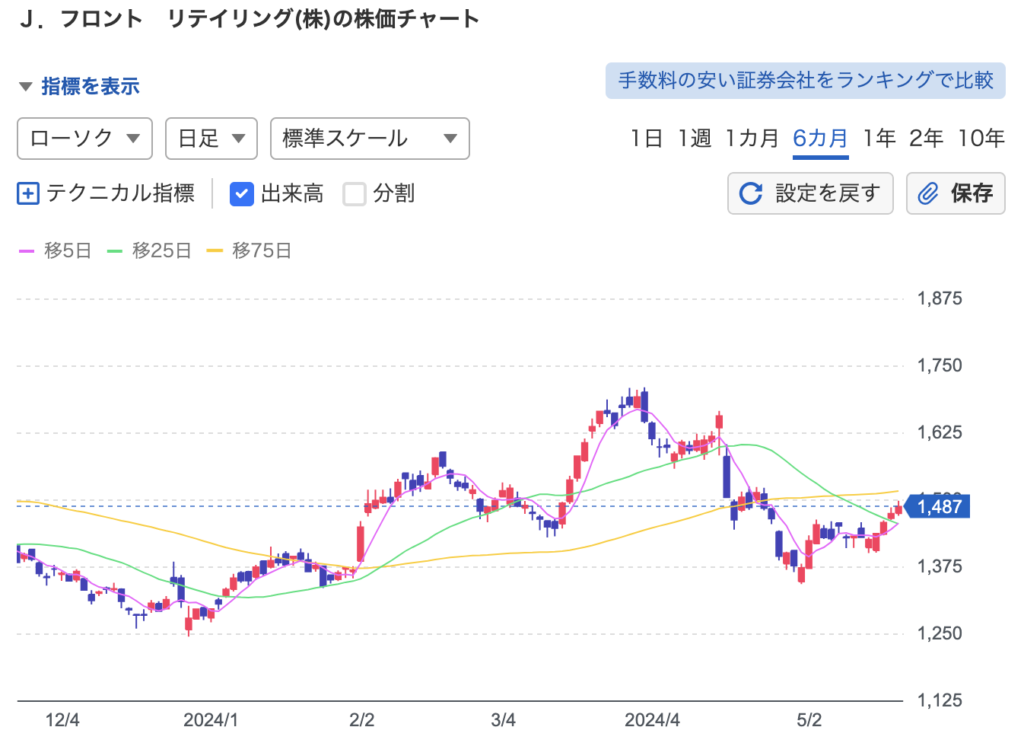The width and height of the screenshot is (1024, 743).
Task: Expand the 指標を表示 disclosure triangle
Action: [25, 86]
